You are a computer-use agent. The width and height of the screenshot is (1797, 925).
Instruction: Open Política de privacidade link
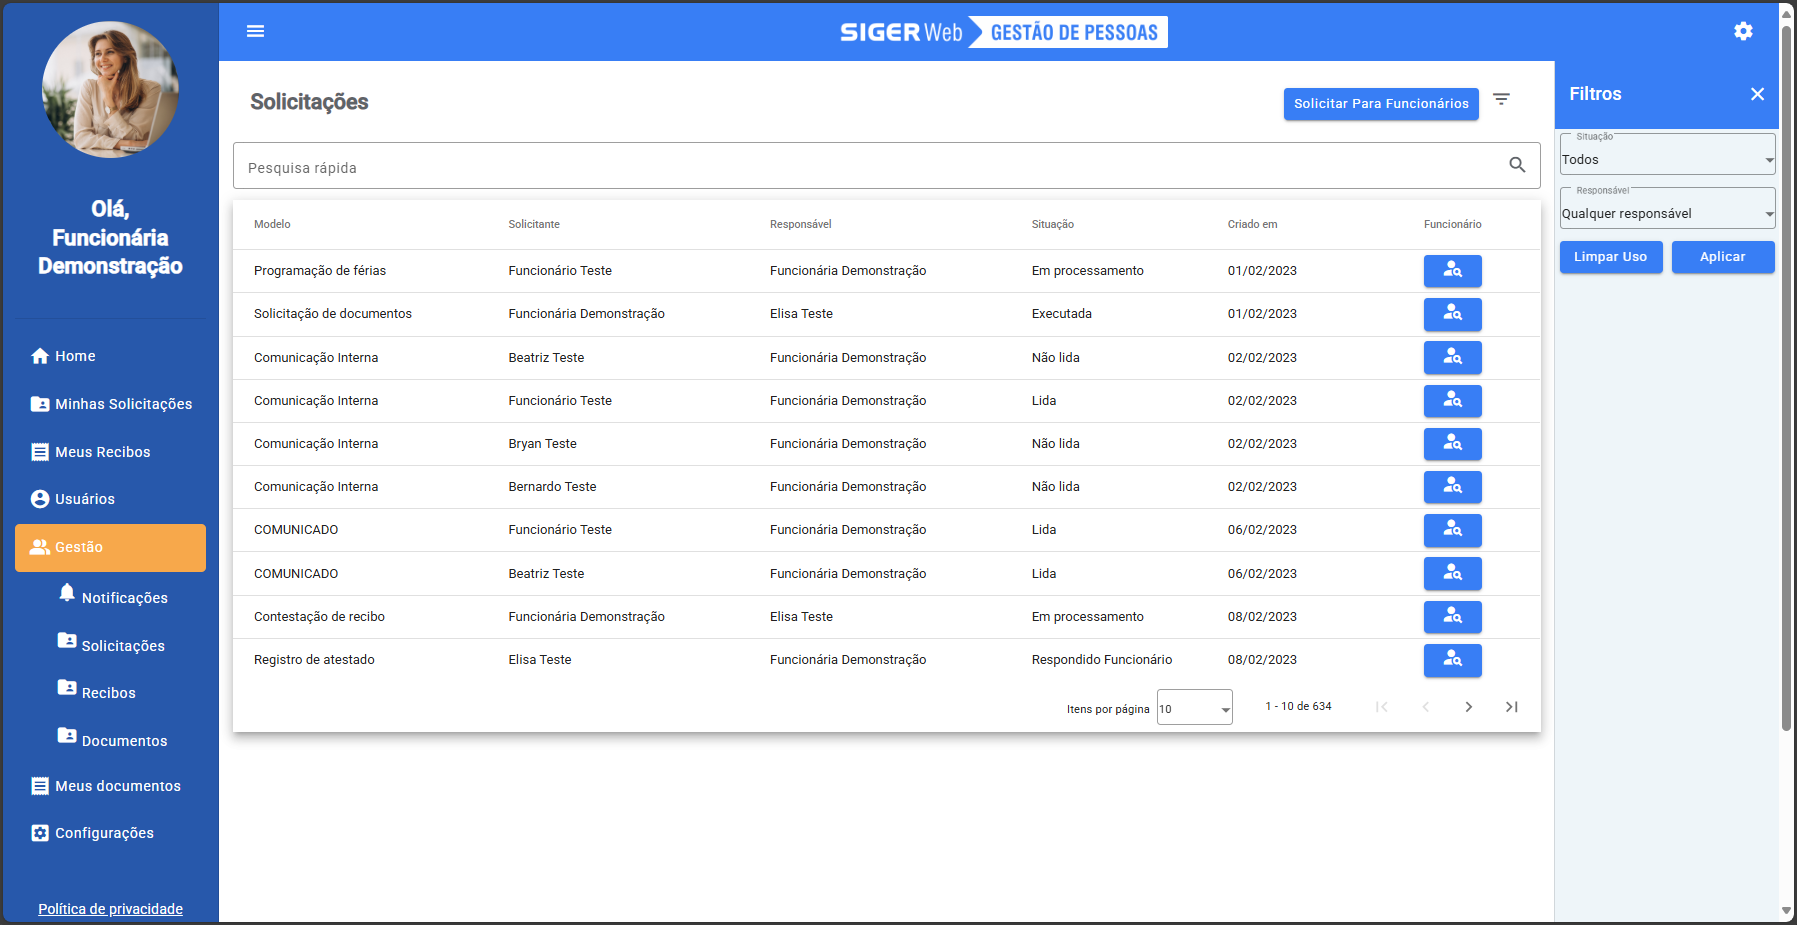[110, 909]
